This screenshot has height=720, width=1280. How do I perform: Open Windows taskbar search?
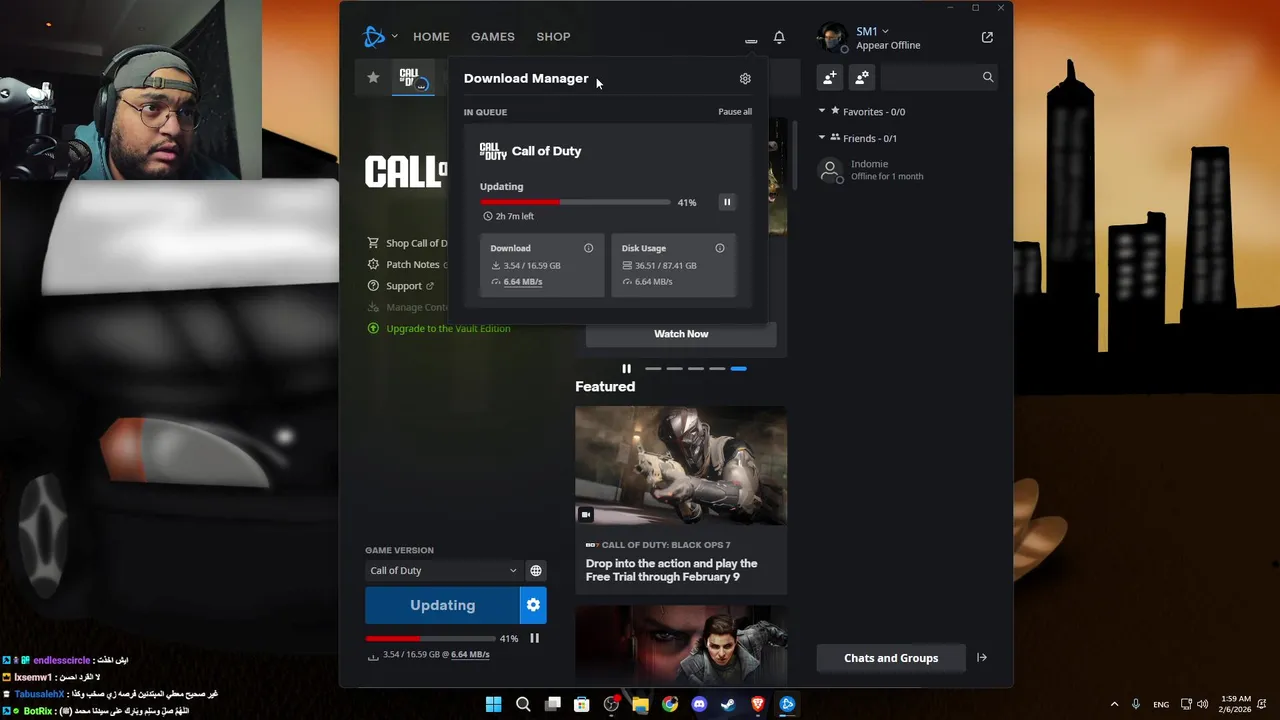pyautogui.click(x=523, y=704)
